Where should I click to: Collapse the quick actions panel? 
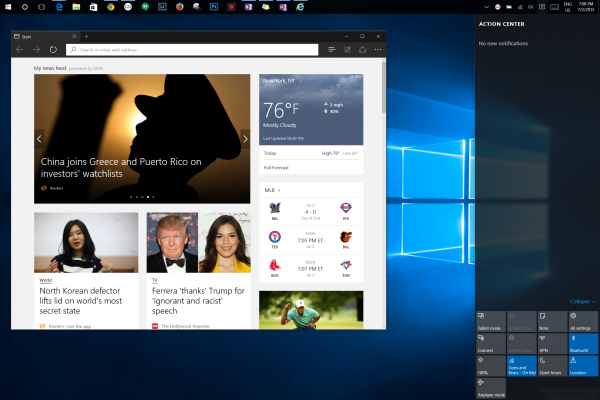(x=582, y=301)
